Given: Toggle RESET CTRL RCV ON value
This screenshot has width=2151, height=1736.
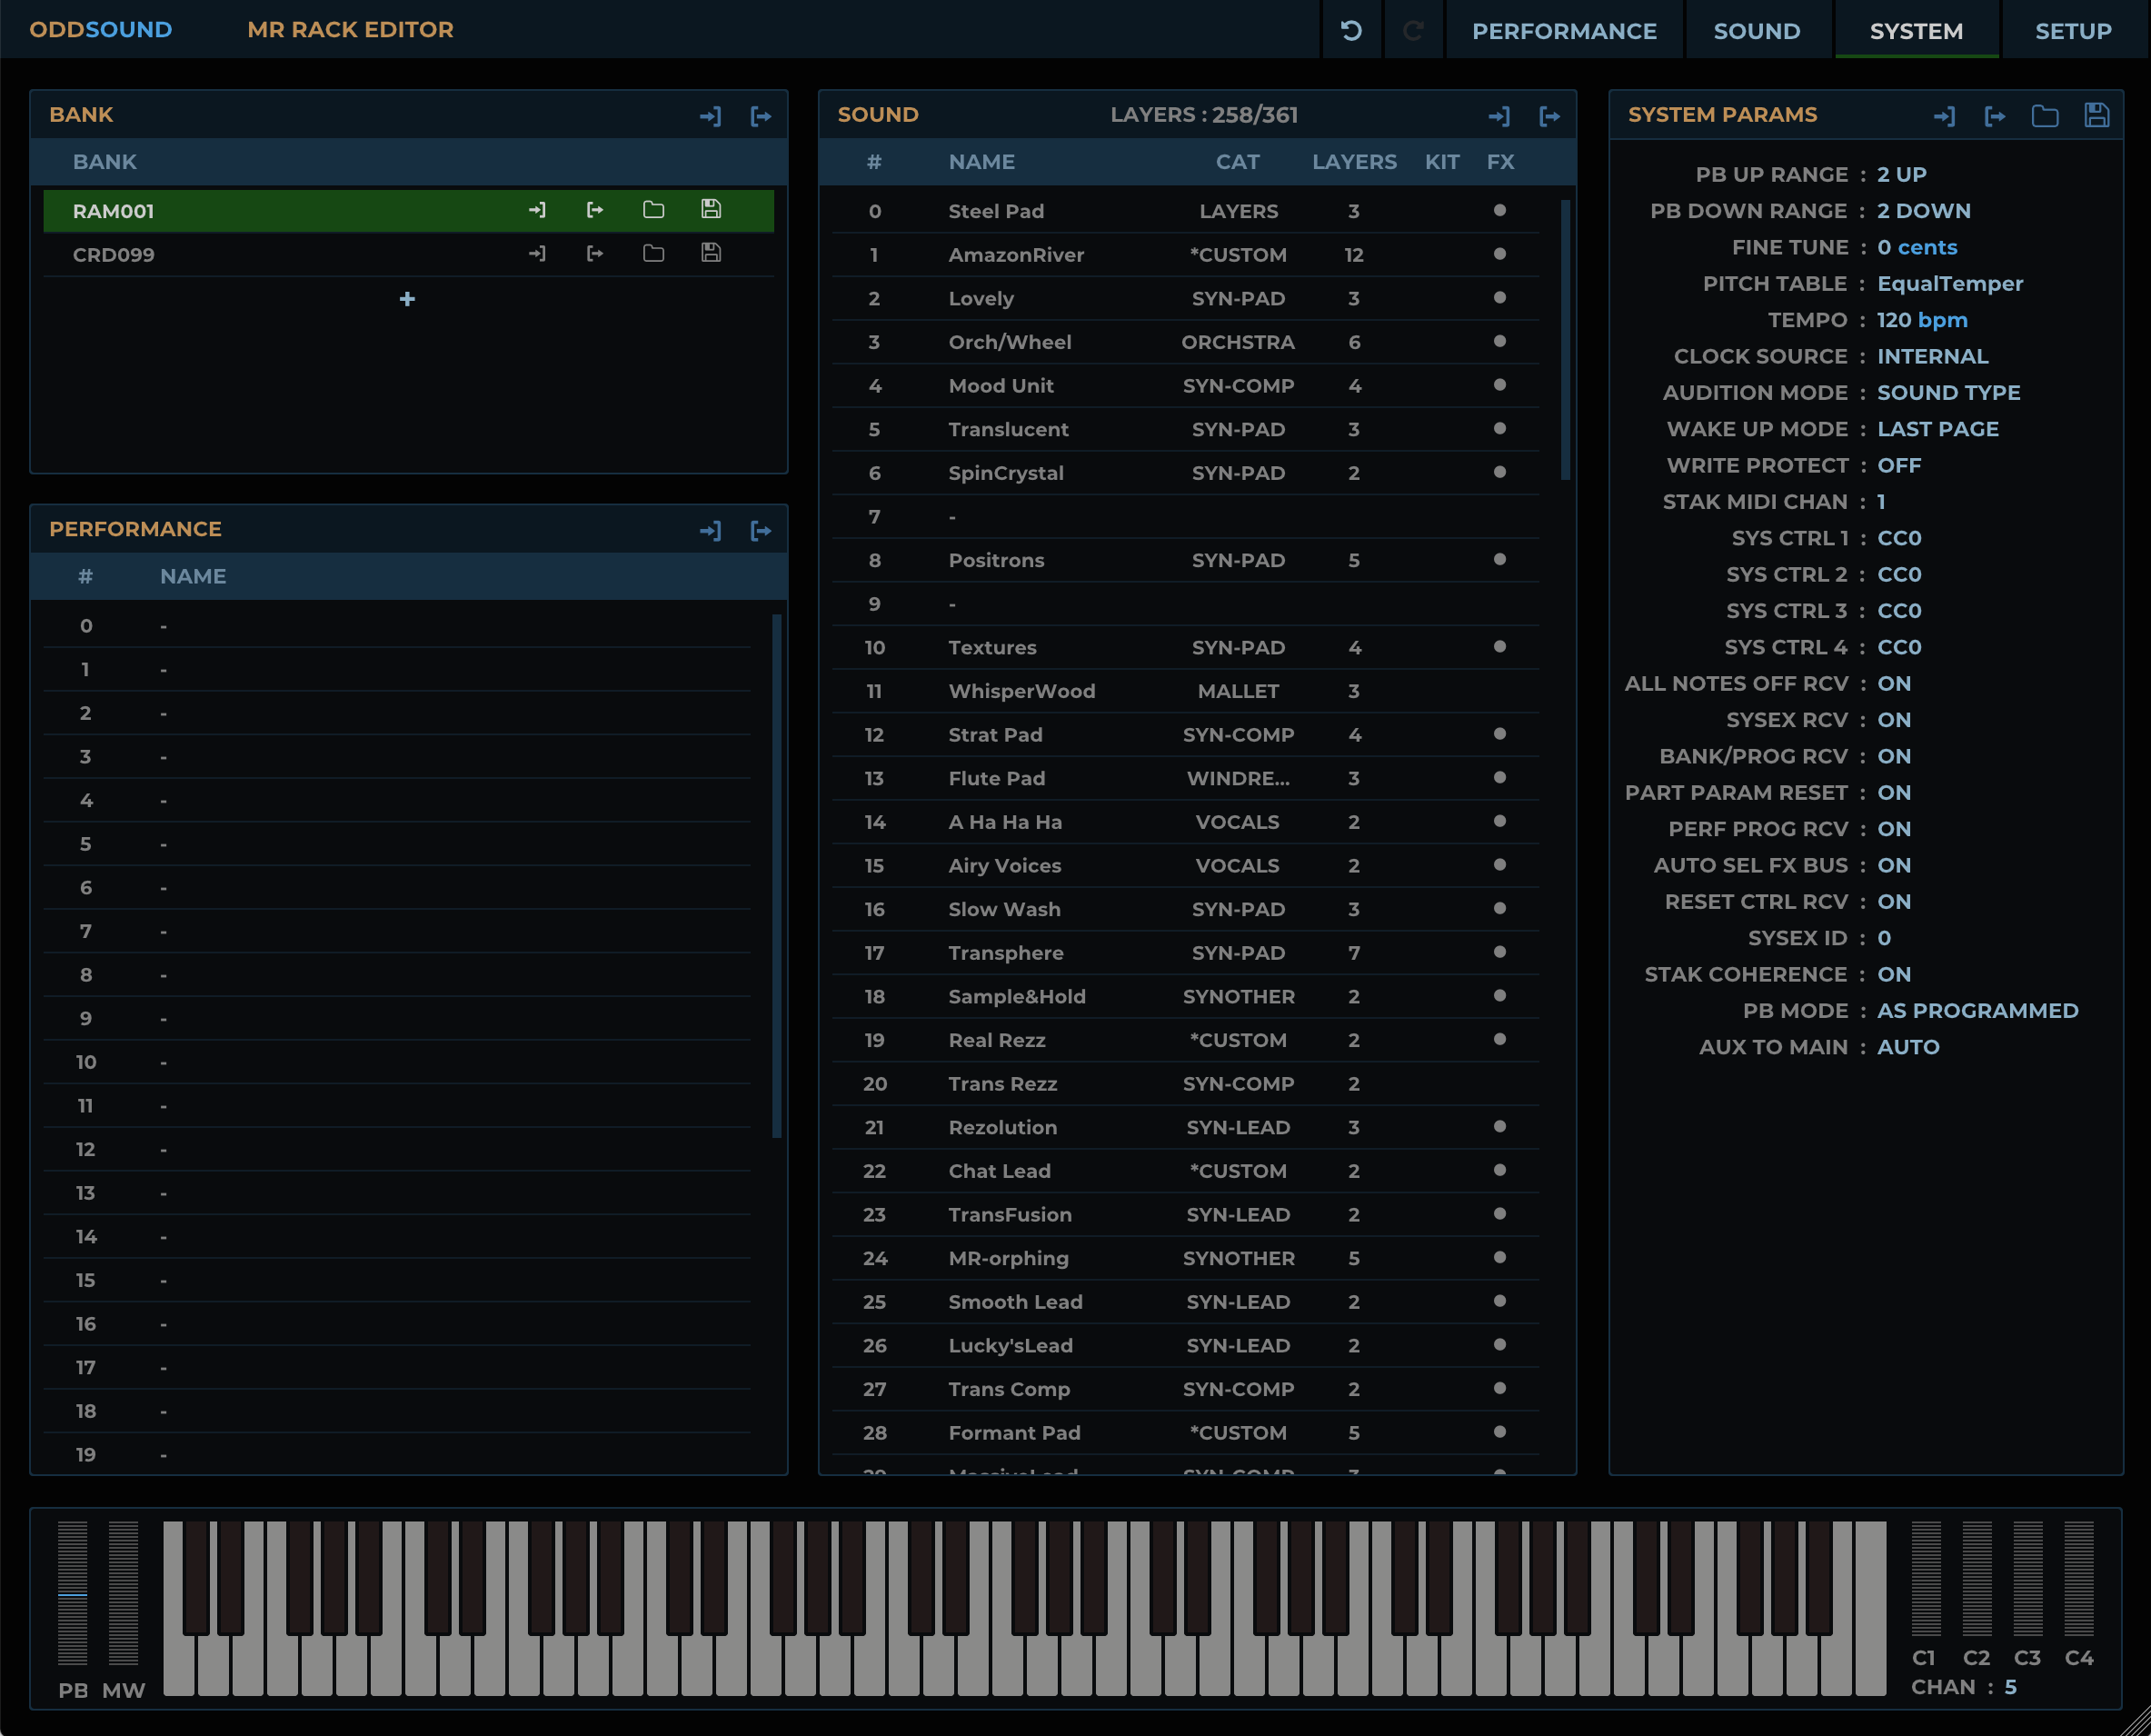Looking at the screenshot, I should tap(1894, 901).
